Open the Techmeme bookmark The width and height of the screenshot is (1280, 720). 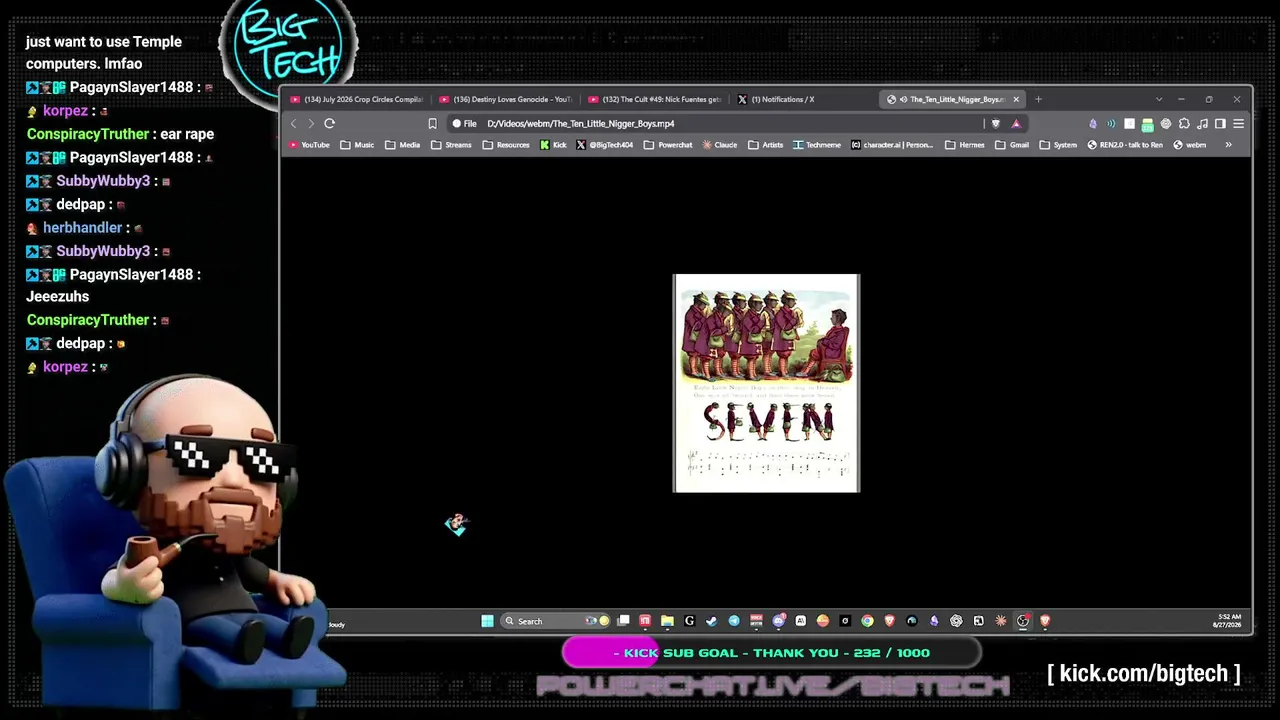click(817, 145)
